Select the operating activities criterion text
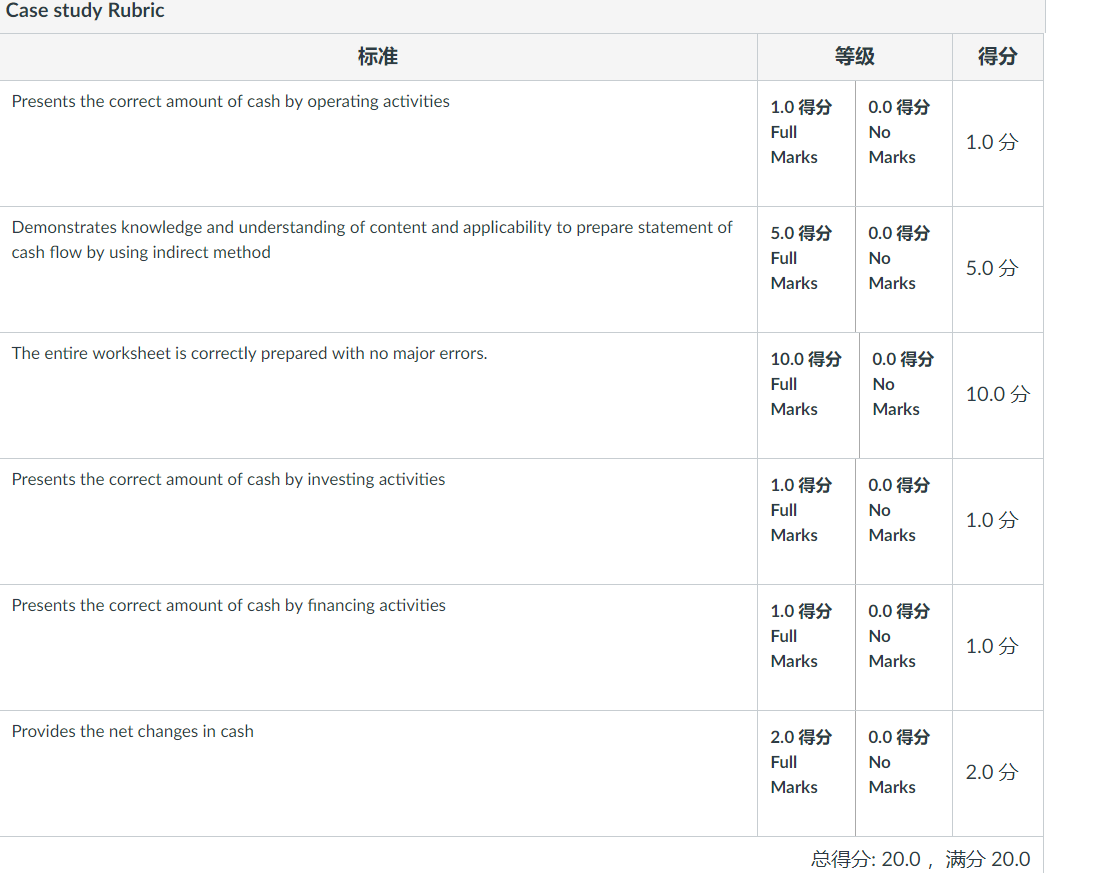Image resolution: width=1096 pixels, height=873 pixels. click(x=231, y=101)
